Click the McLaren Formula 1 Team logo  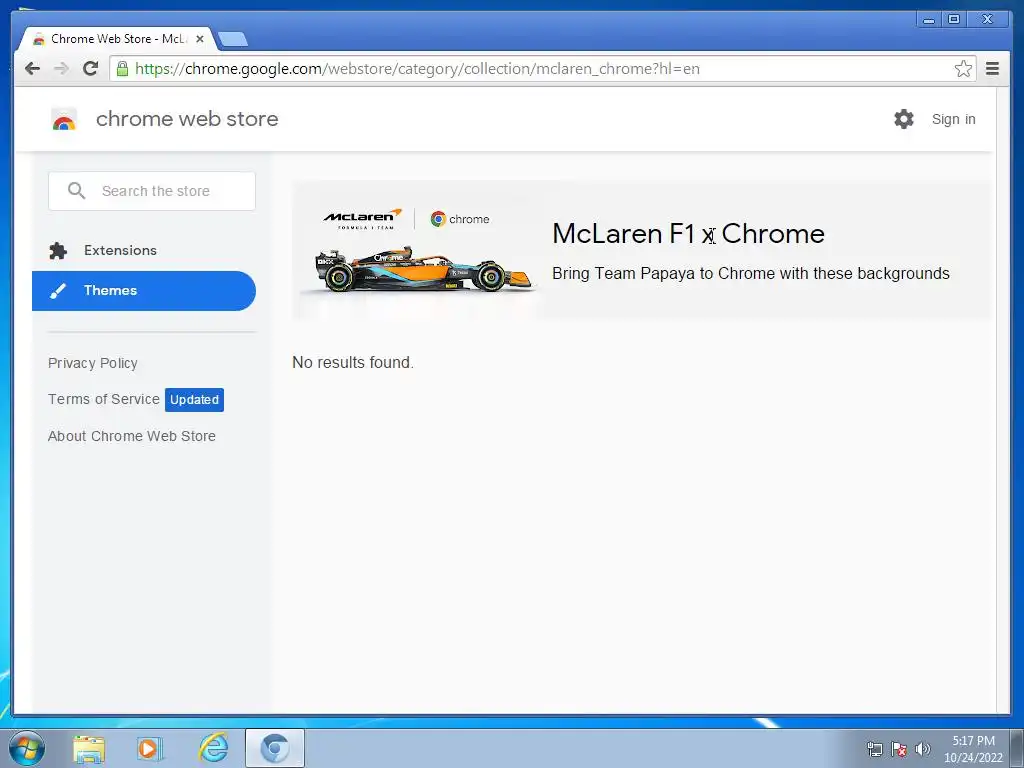pyautogui.click(x=362, y=219)
